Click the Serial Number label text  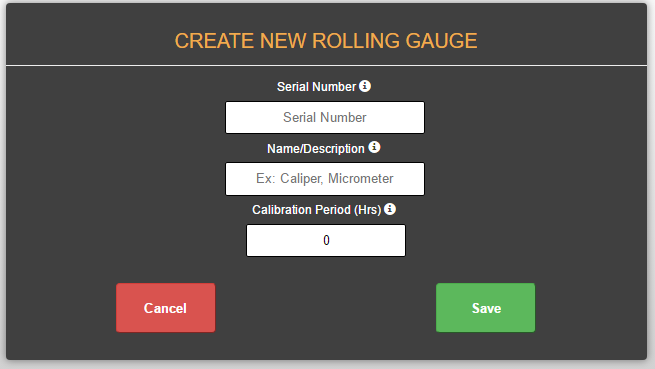316,87
